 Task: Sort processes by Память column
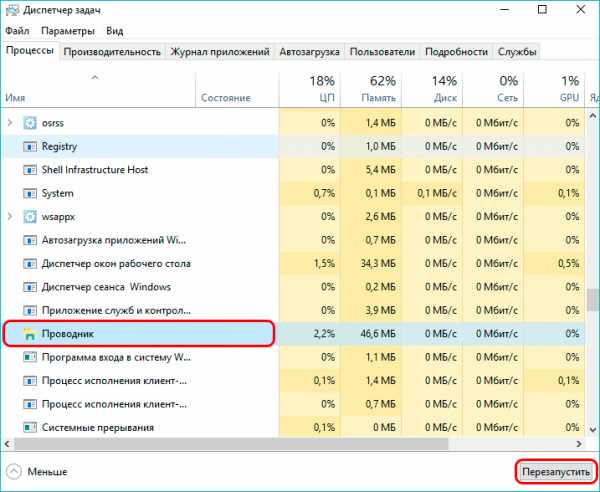coord(371,89)
